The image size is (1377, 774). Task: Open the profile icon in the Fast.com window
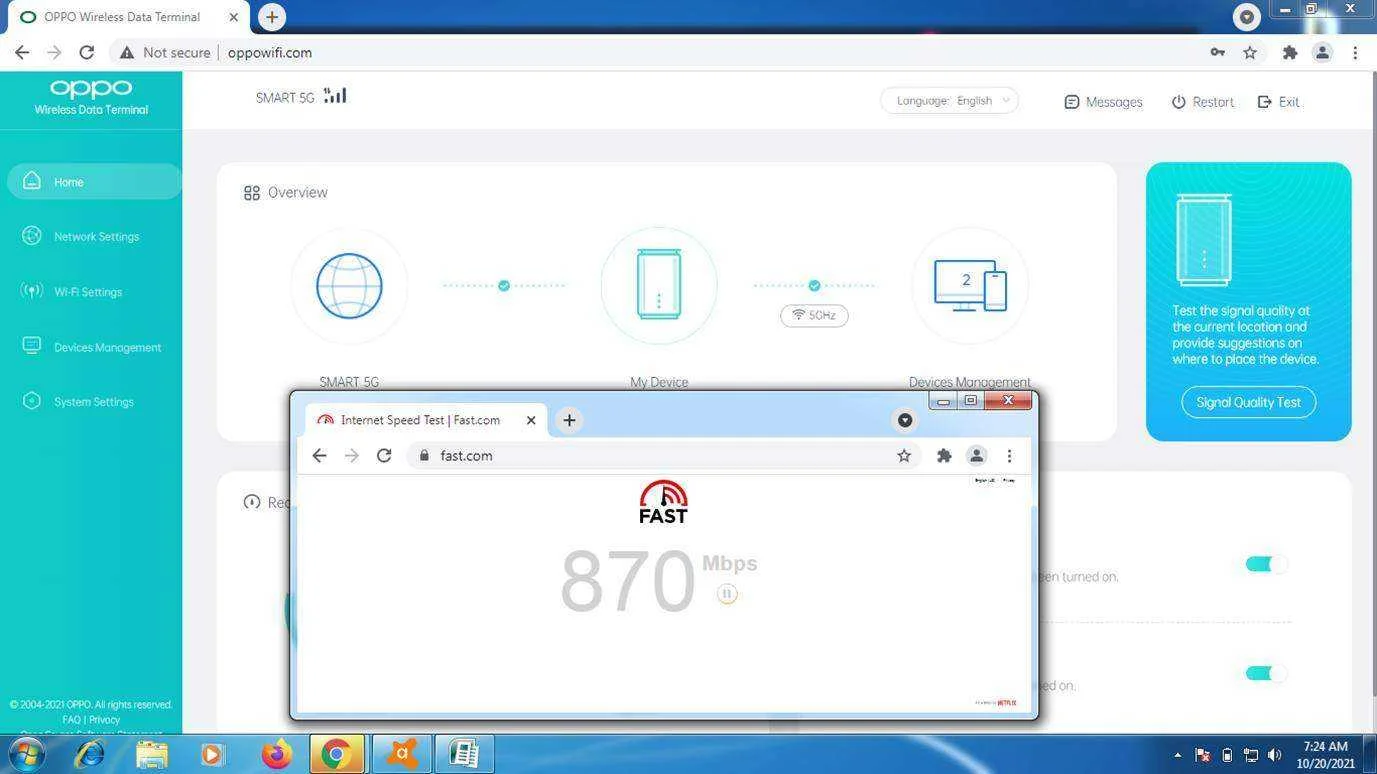click(x=976, y=456)
